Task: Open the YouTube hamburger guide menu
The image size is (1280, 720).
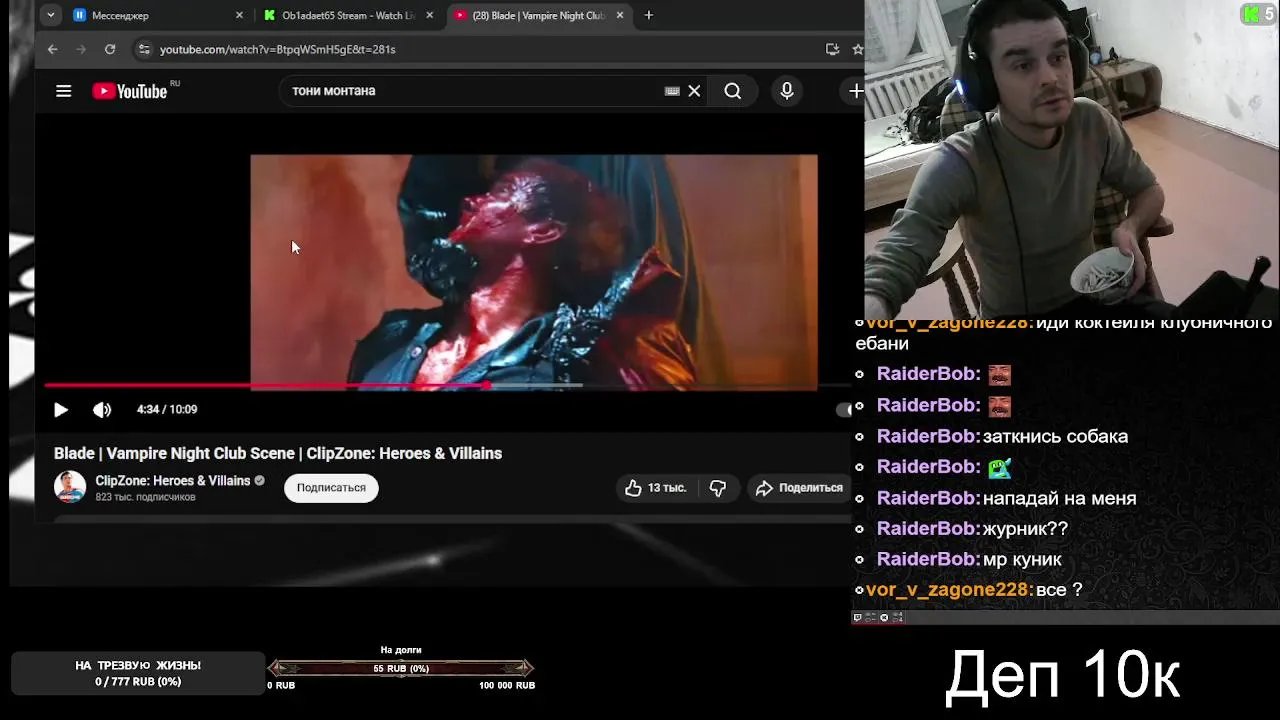Action: tap(63, 91)
